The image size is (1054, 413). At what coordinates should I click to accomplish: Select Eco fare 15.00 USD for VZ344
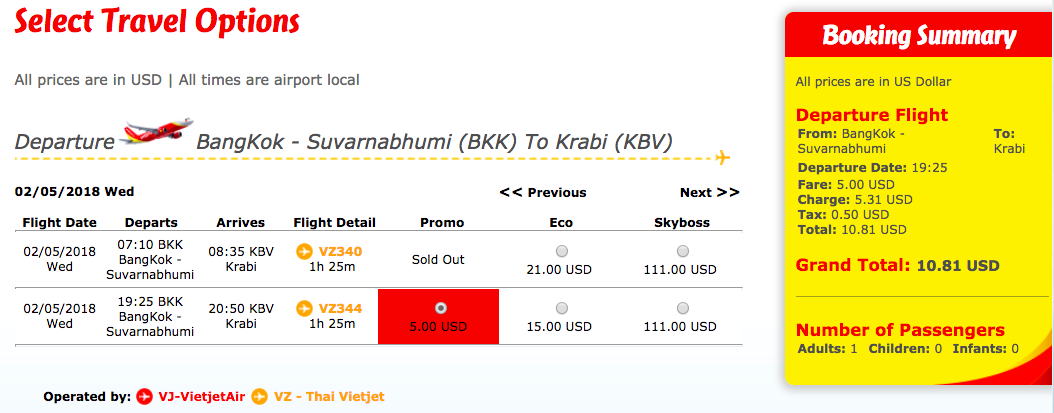point(562,308)
